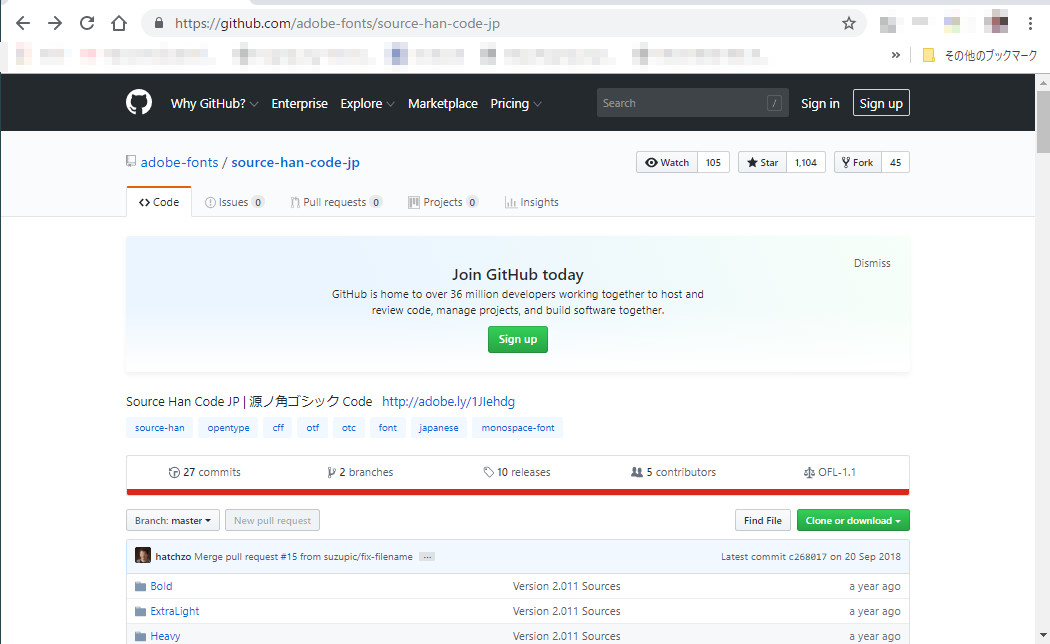Switch to the Issues tab
This screenshot has width=1050, height=644.
click(x=234, y=202)
